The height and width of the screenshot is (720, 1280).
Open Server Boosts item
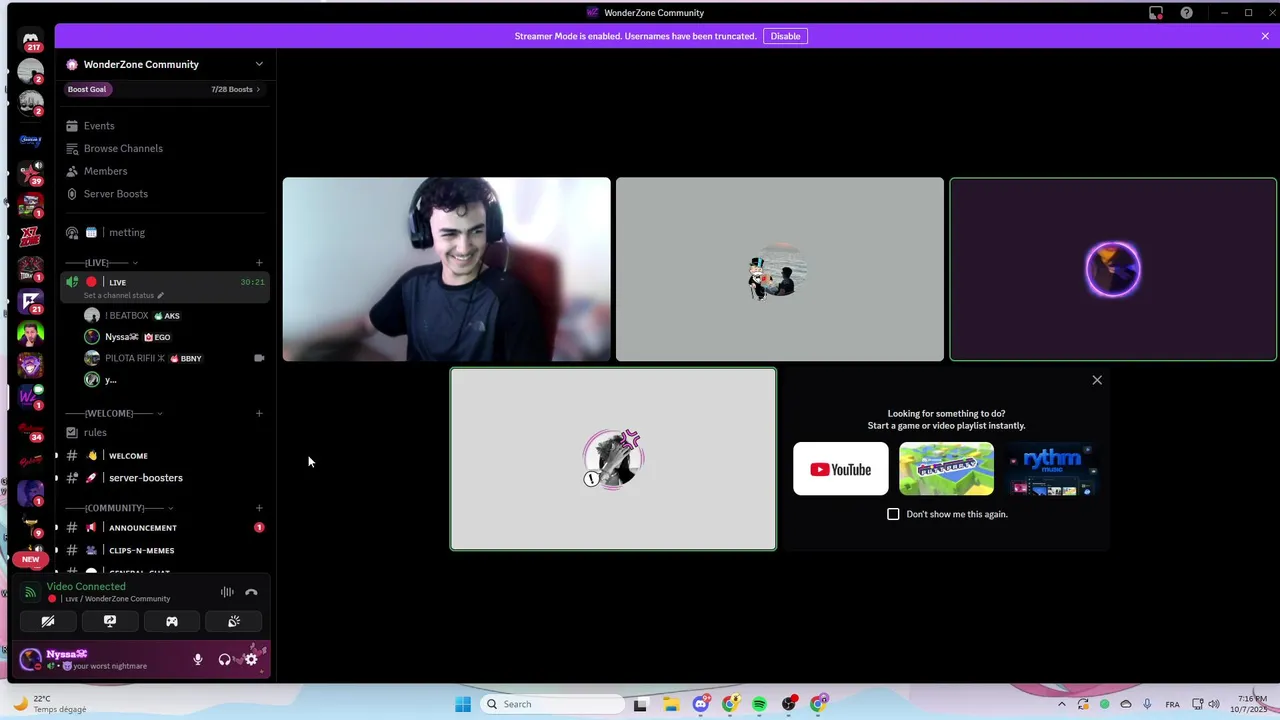coord(165,194)
